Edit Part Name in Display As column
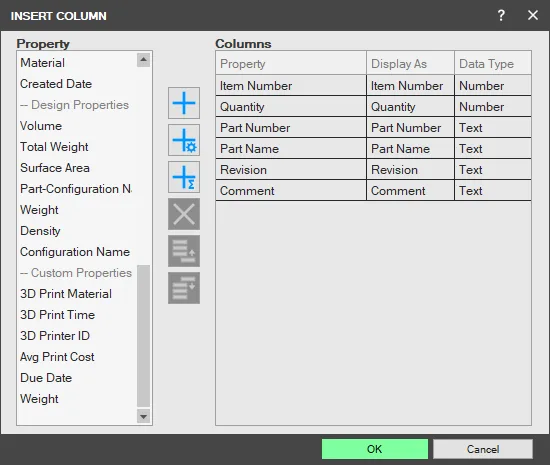550x465 pixels. [410, 149]
